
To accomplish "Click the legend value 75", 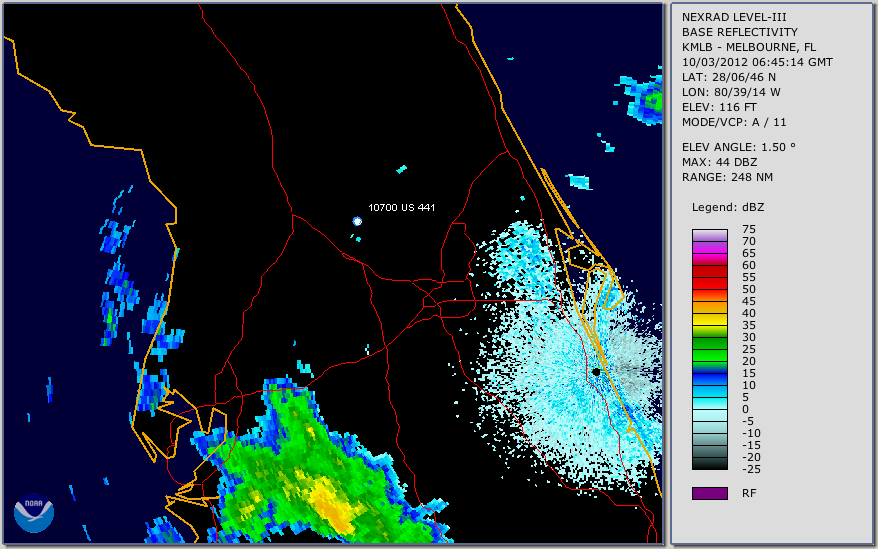I will point(749,229).
